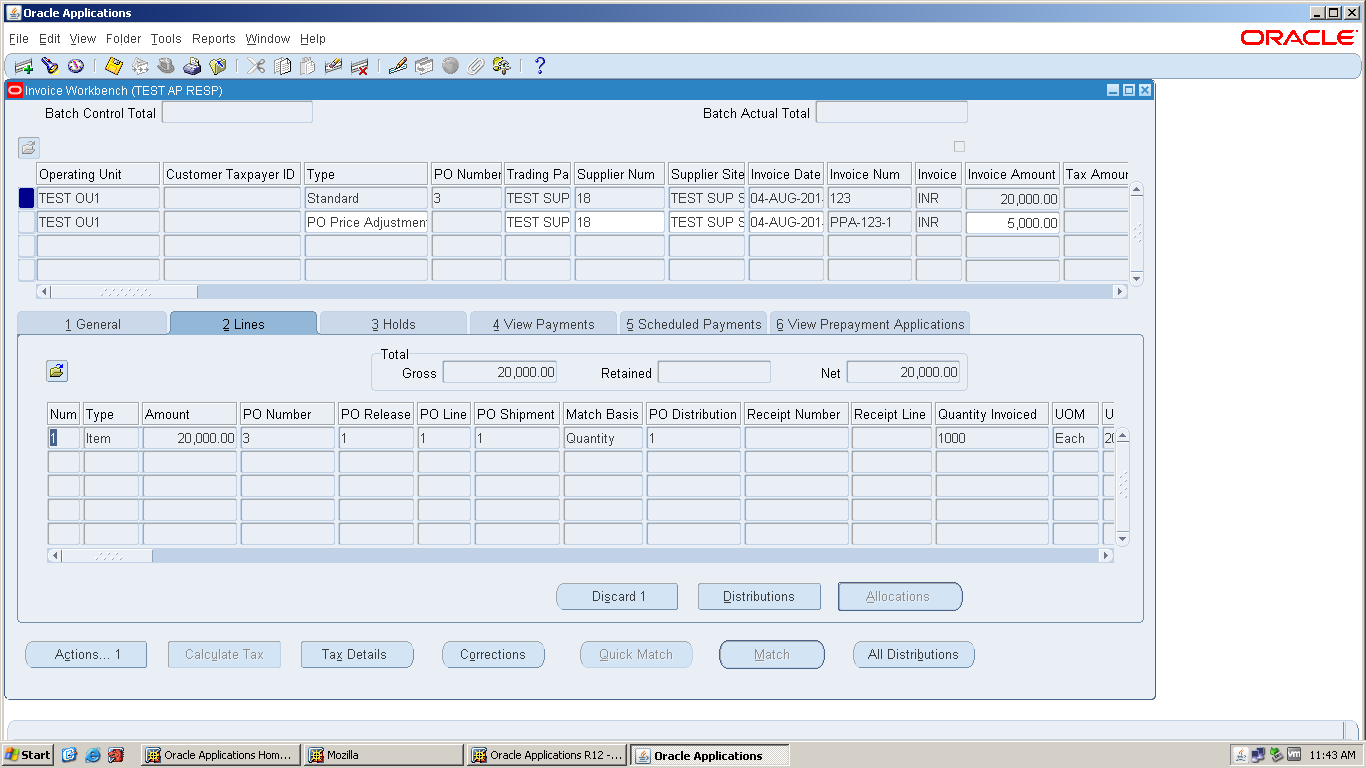1366x768 pixels.
Task: Click the Print toolbar icon
Action: [x=192, y=66]
